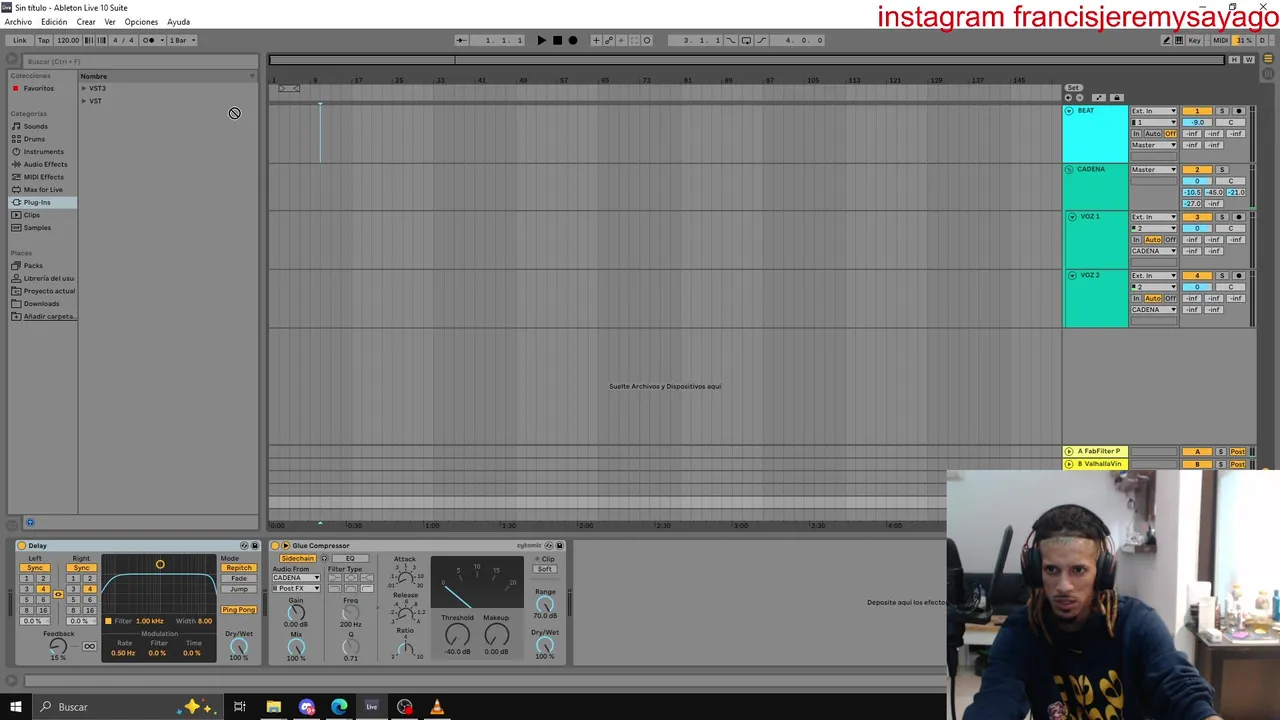
Task: Click the Delay stereo link icon
Action: 58,594
